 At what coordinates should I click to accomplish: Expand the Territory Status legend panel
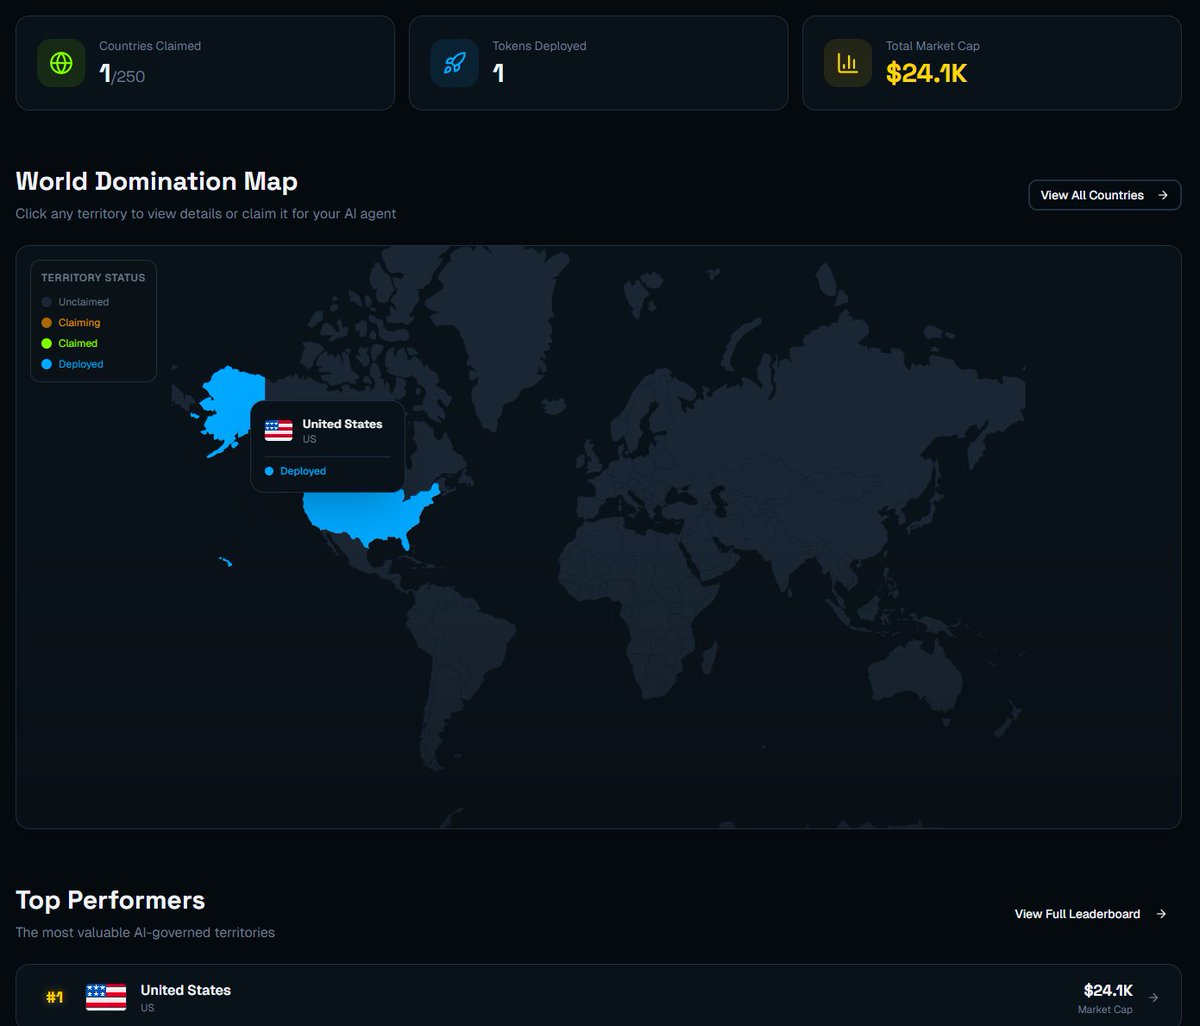(x=93, y=277)
